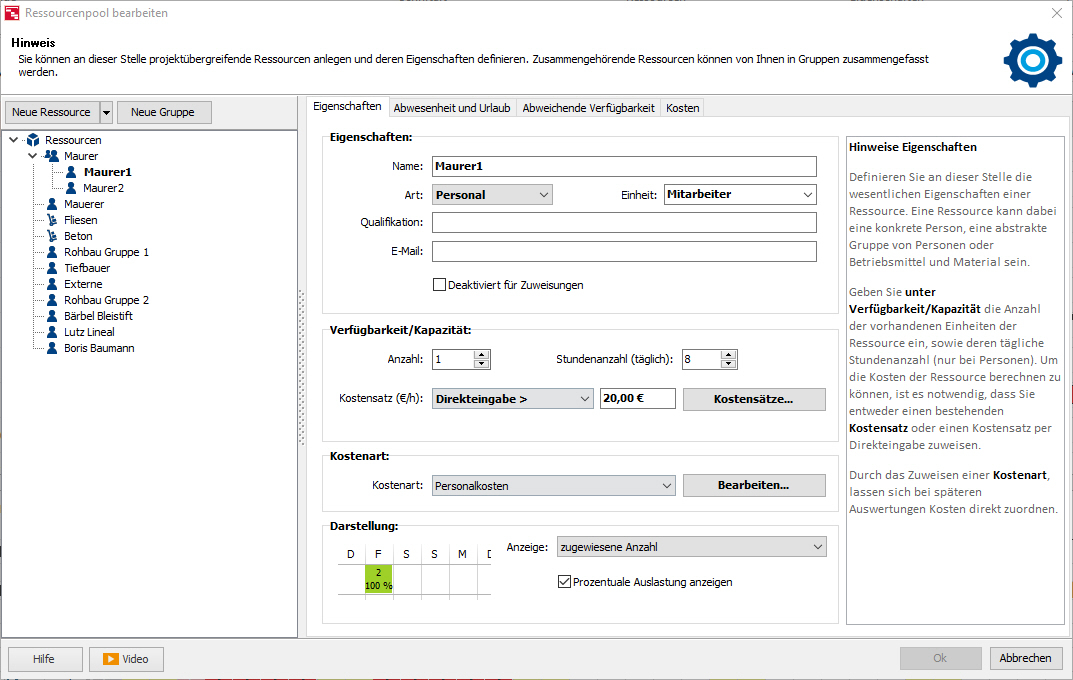Viewport: 1073px width, 680px height.
Task: Switch to the Abwesenheit und Urlaub tab
Action: tap(452, 108)
